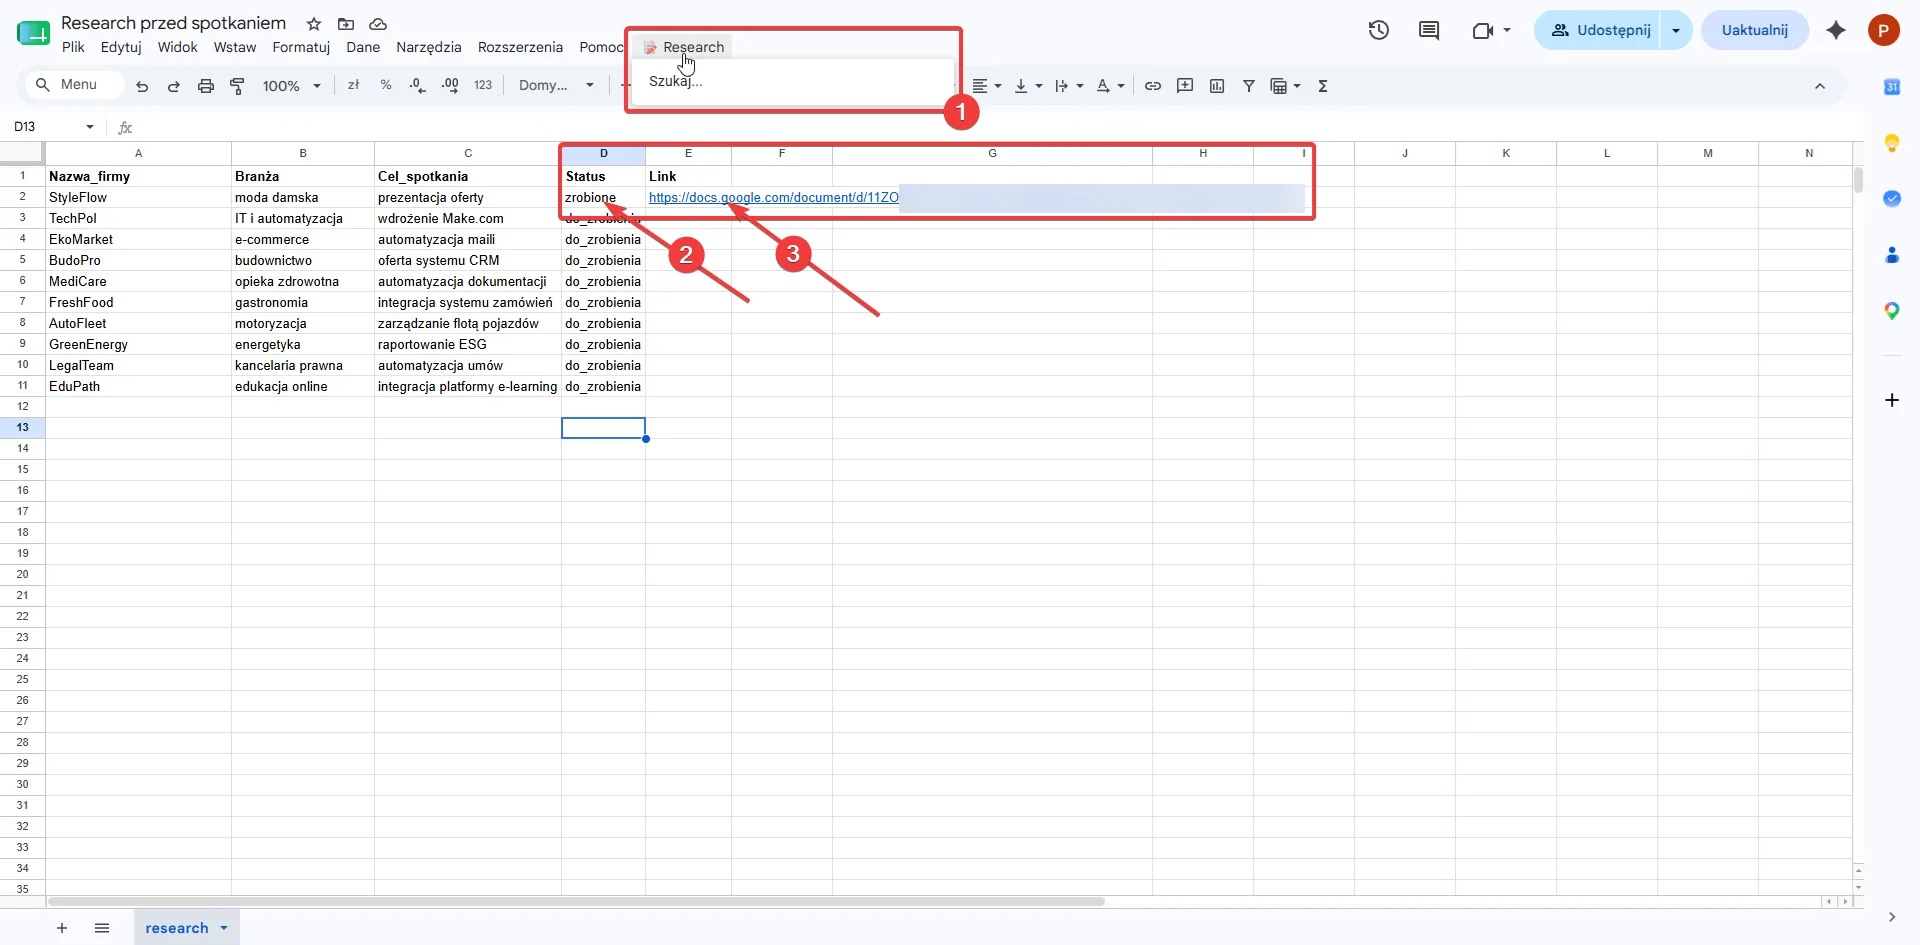
Task: Click the Udostępnij share button
Action: [1600, 30]
